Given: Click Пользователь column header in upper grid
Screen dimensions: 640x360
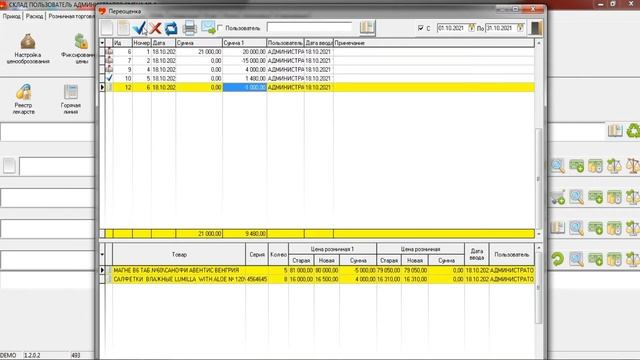Looking at the screenshot, I should click(x=285, y=42).
